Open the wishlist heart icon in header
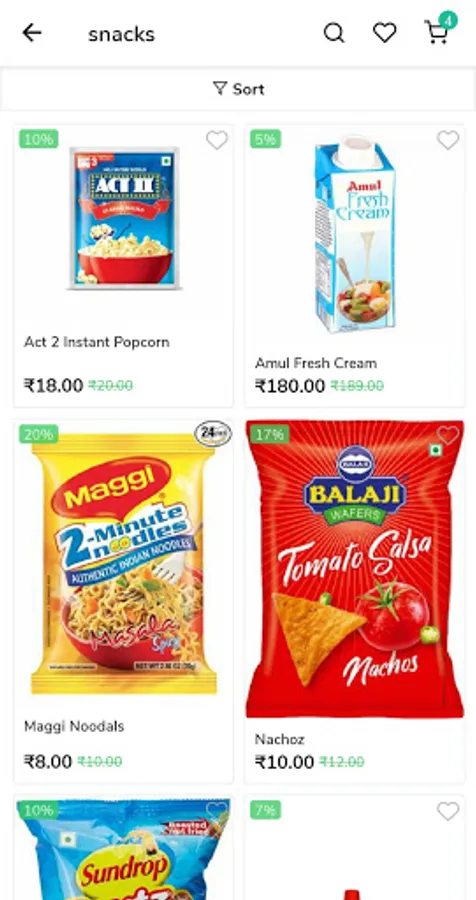Viewport: 476px width, 900px height. coord(384,33)
